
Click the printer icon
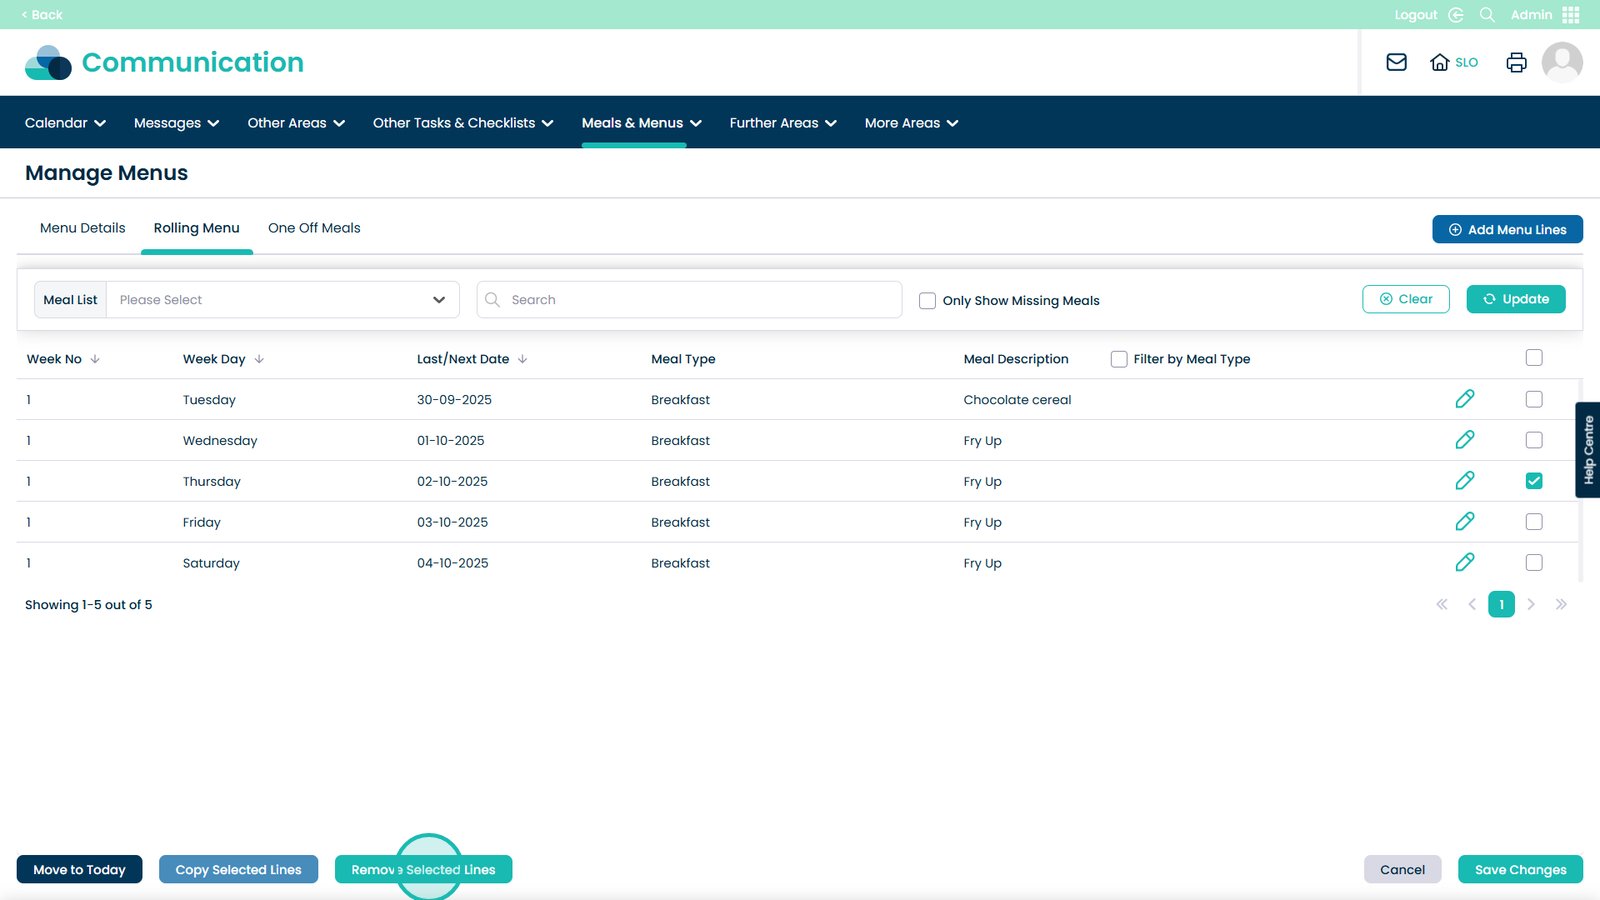pos(1516,62)
